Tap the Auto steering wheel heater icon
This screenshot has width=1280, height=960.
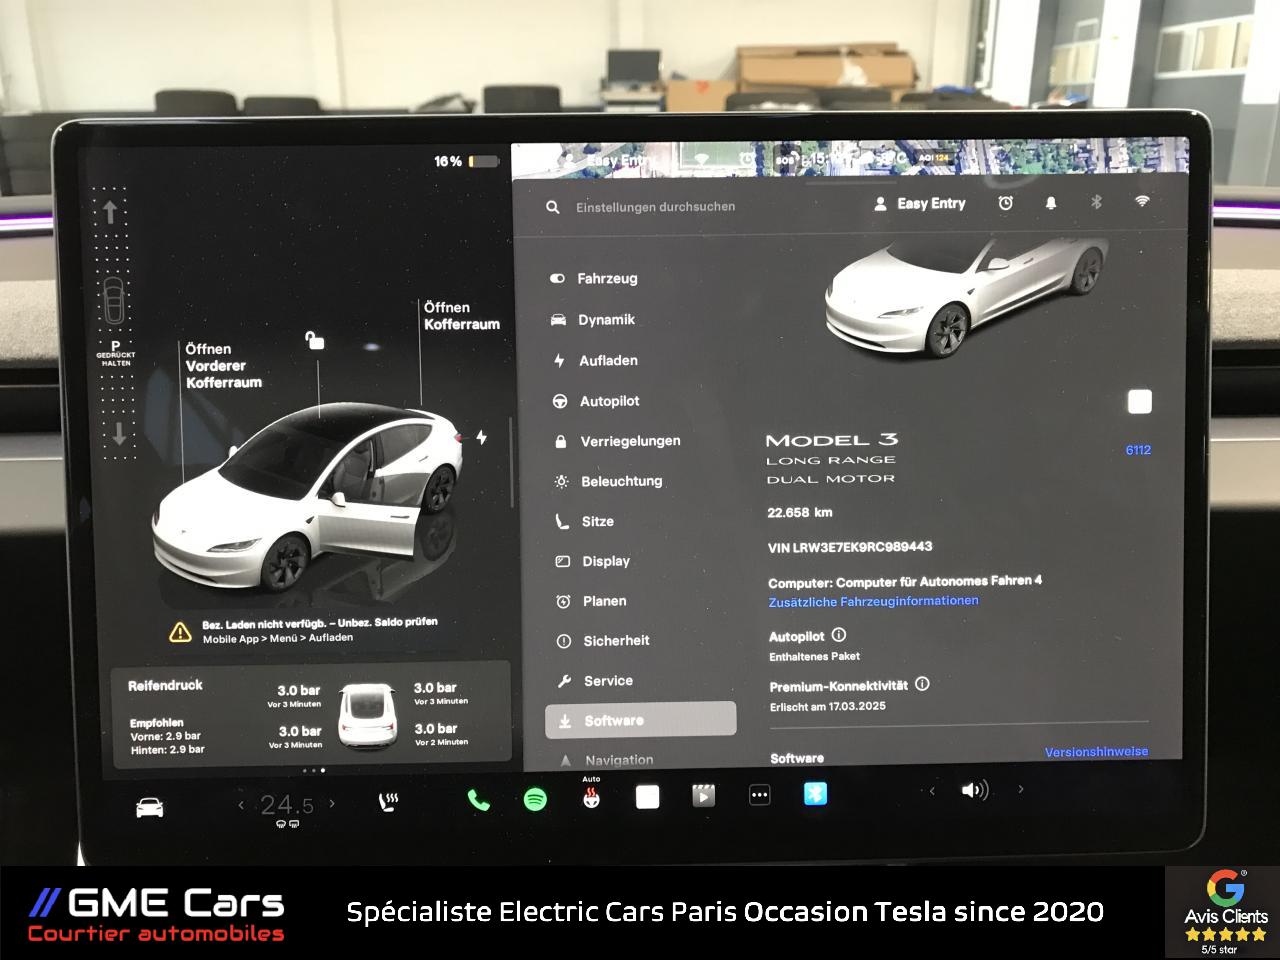tap(592, 798)
